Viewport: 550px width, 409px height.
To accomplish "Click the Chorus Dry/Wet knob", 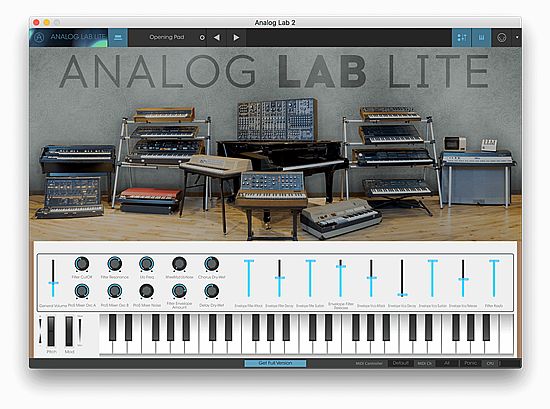I will point(212,264).
